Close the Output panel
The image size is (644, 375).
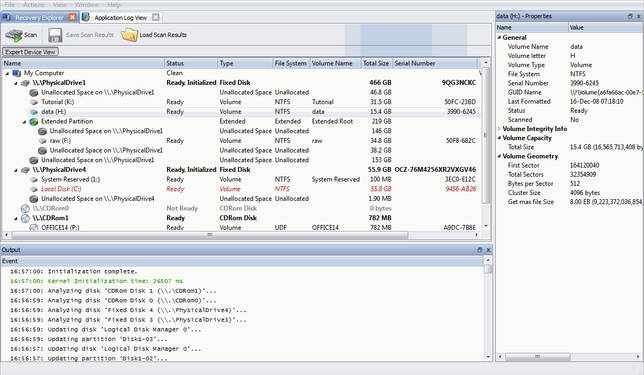pos(488,250)
